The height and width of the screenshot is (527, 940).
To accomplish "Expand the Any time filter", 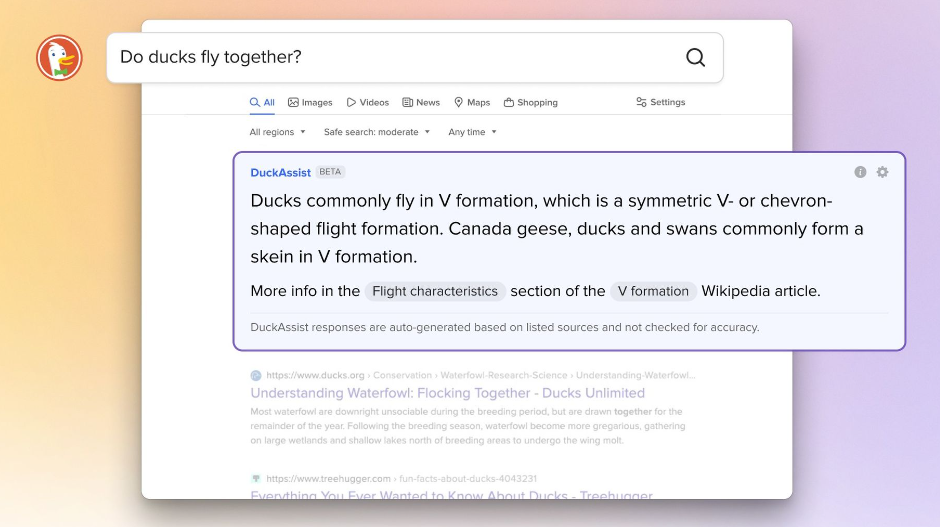I will coord(472,132).
